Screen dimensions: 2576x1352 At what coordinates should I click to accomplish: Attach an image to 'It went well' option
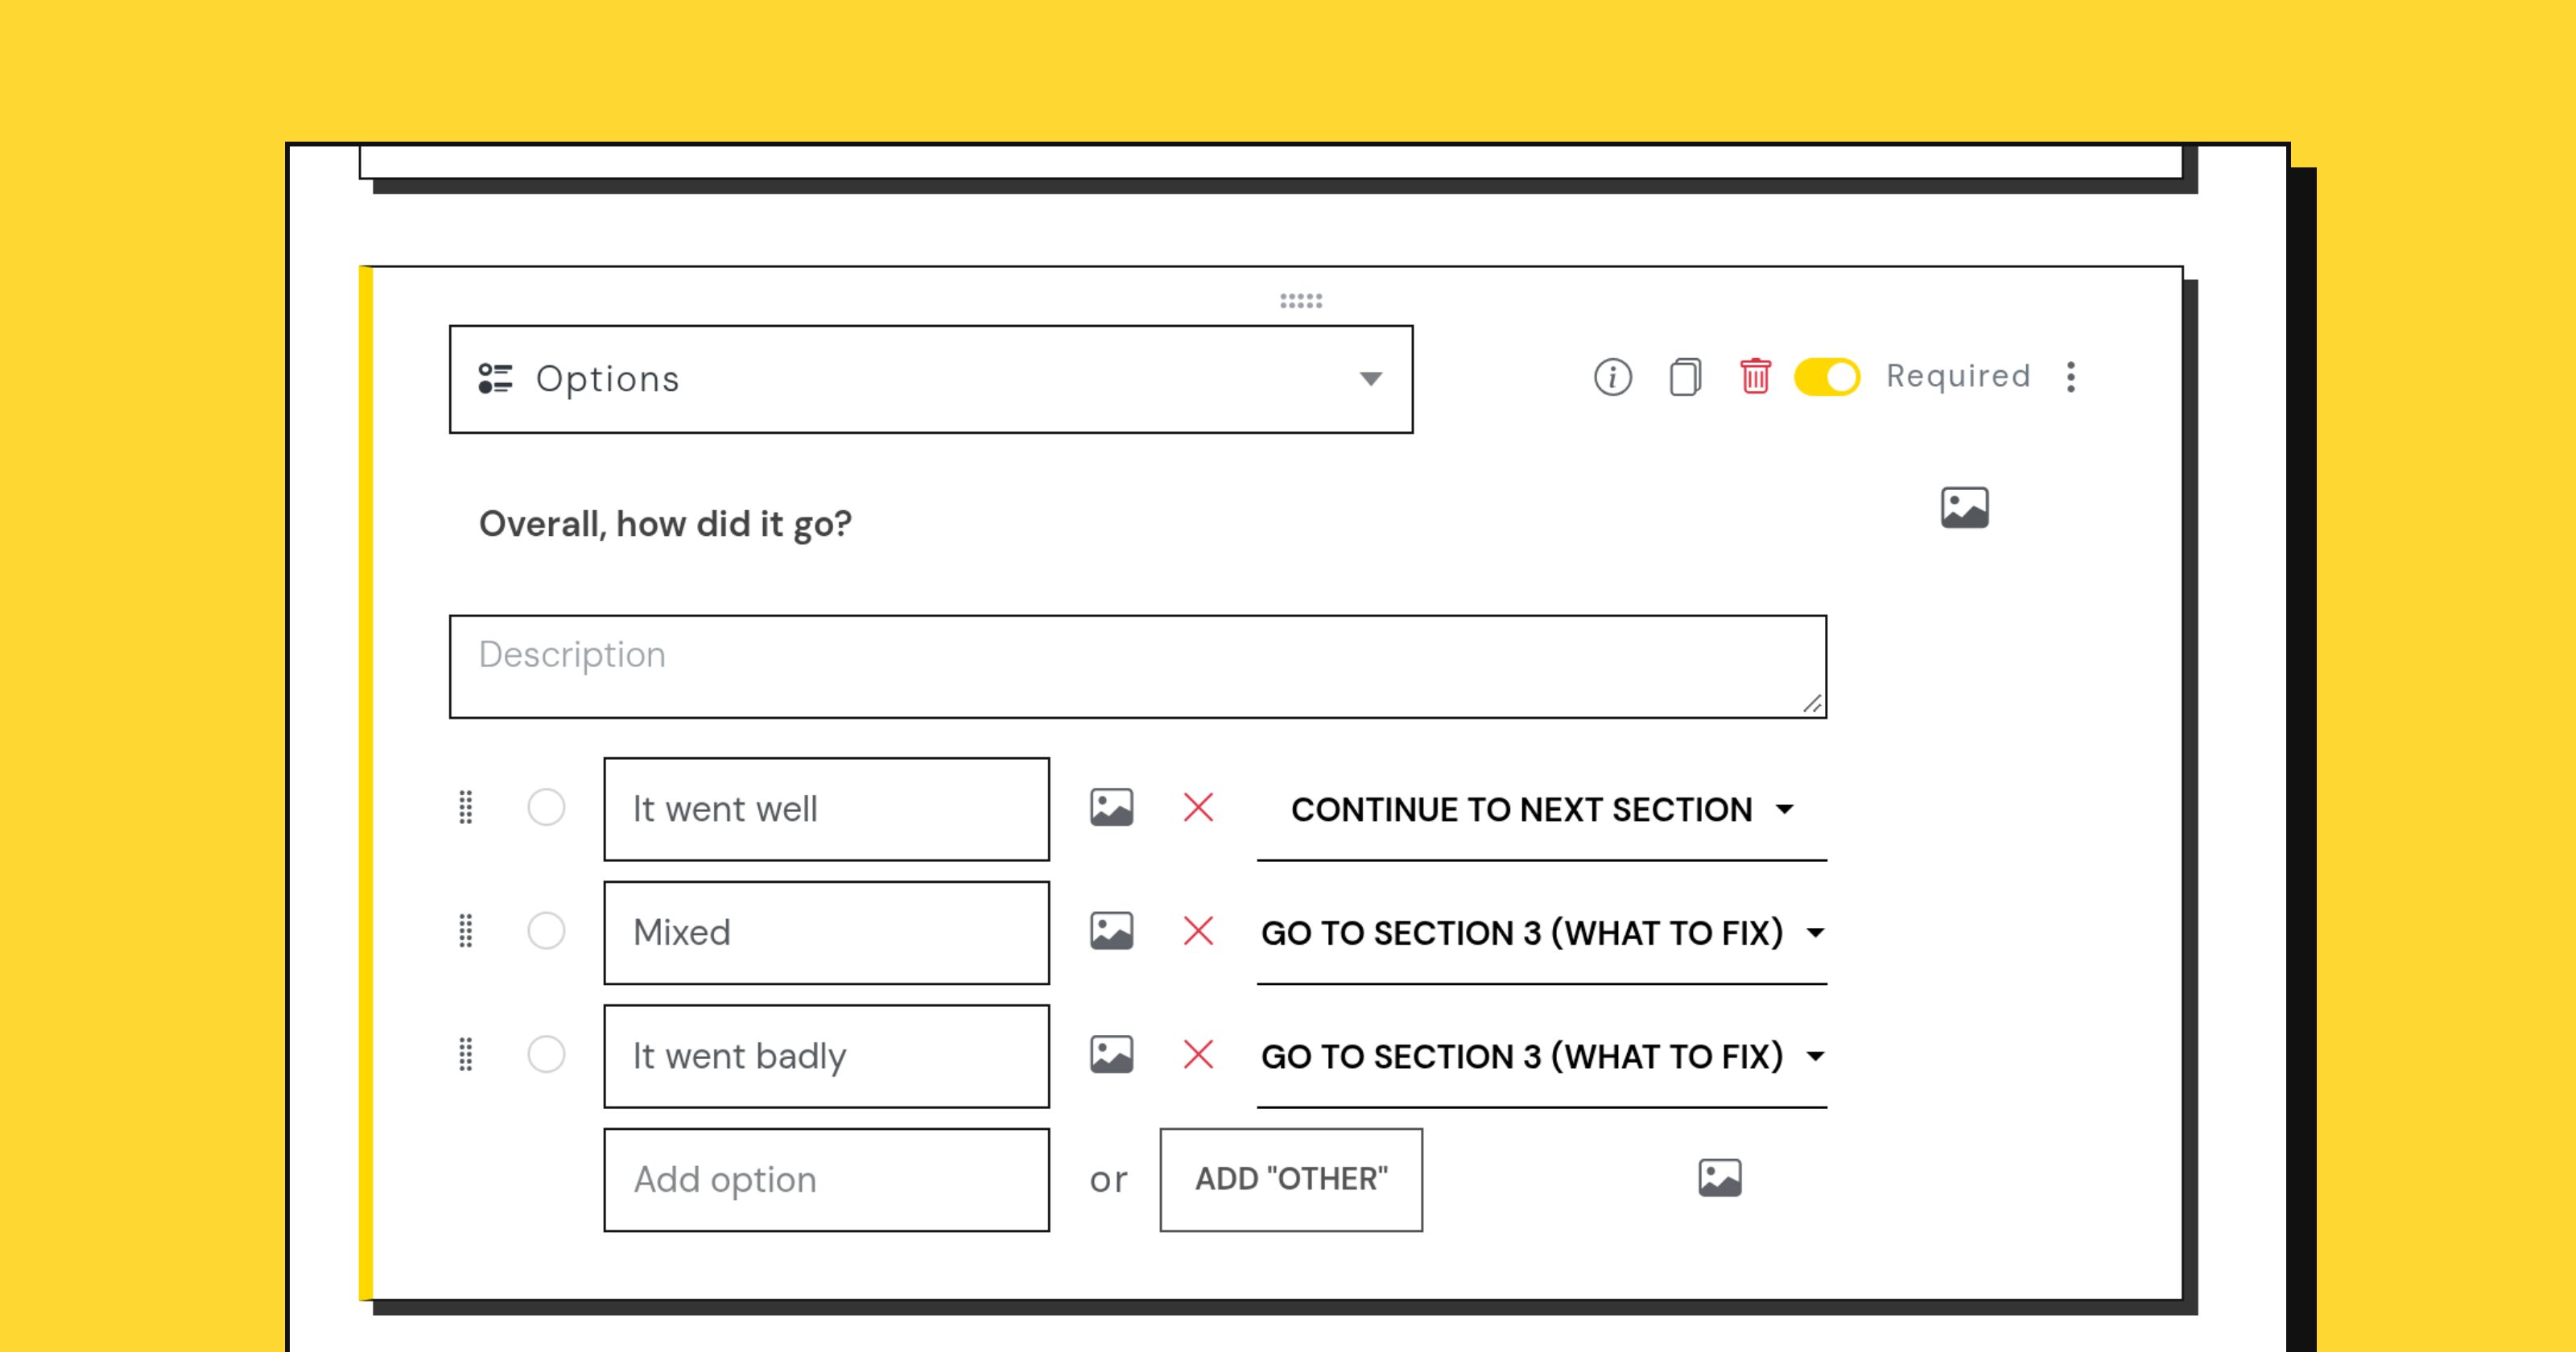tap(1111, 808)
